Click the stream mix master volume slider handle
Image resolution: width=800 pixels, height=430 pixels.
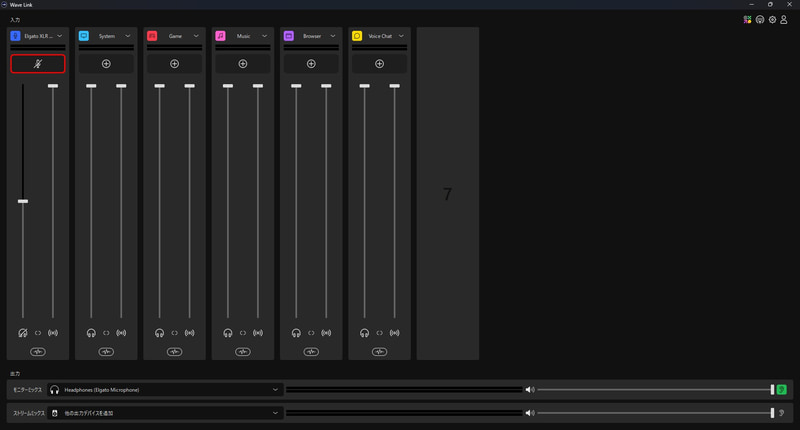tap(772, 413)
